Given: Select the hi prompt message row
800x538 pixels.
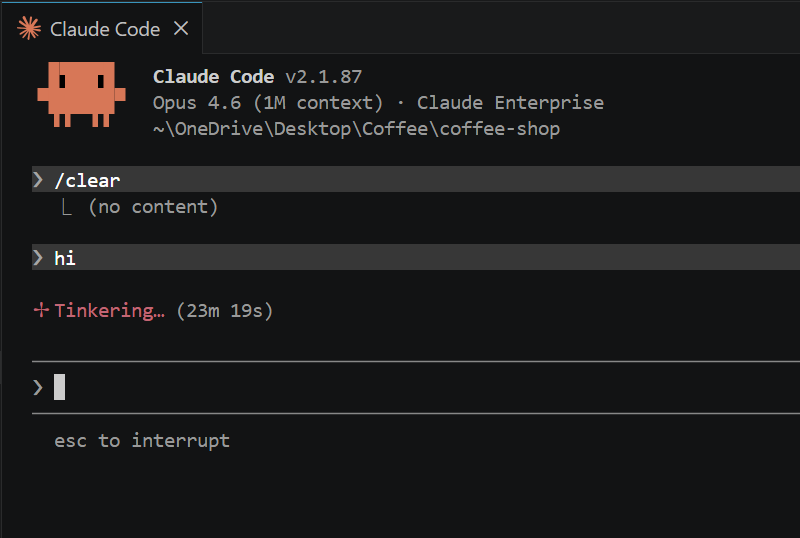Looking at the screenshot, I should click(416, 257).
